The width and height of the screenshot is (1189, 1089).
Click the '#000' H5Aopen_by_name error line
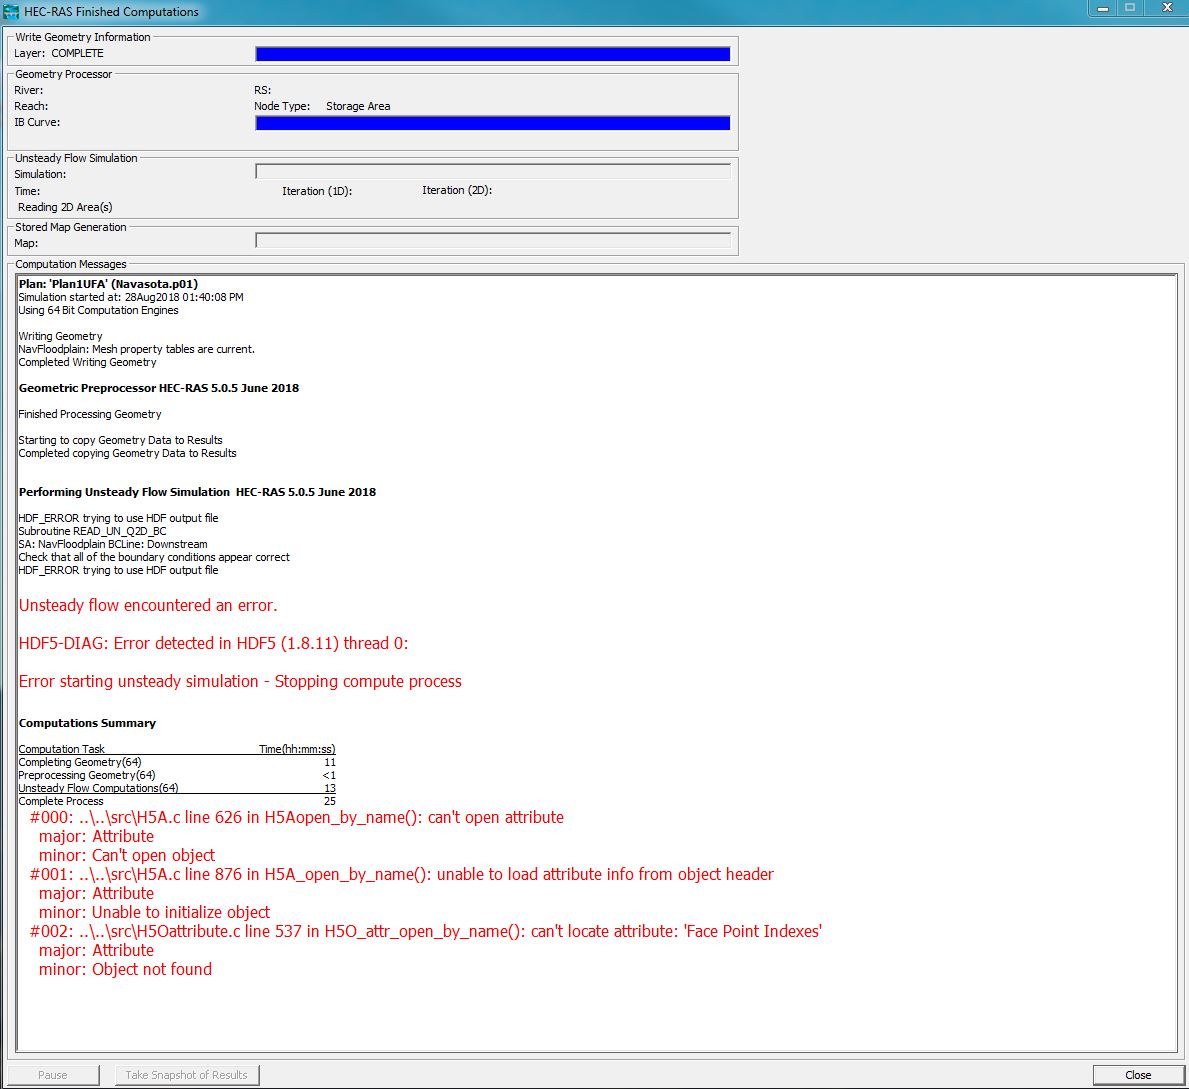point(296,818)
